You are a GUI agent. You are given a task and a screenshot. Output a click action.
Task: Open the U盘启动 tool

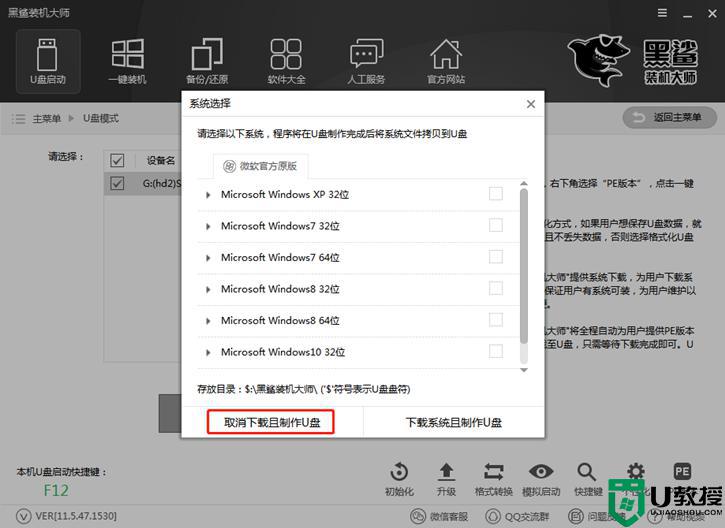48,61
